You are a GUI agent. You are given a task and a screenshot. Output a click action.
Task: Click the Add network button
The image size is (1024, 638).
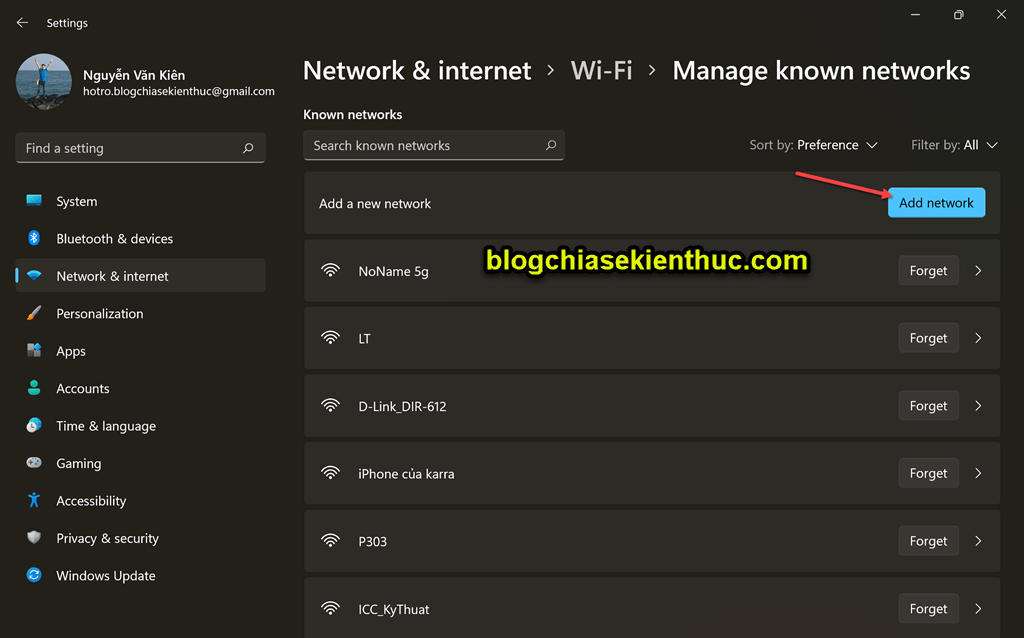click(x=936, y=202)
